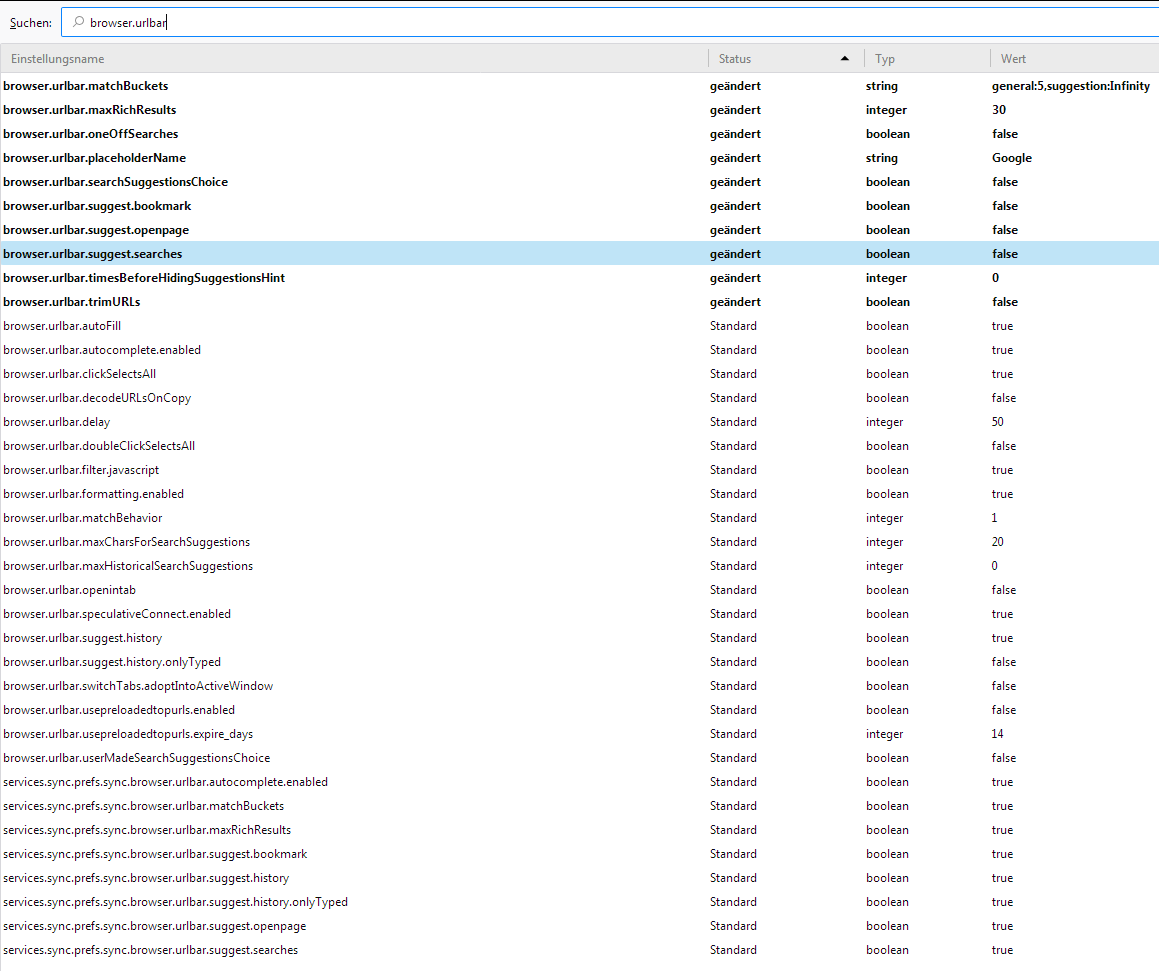Select browser.urlbar.suggest.history.onlyTyped preference

[580, 662]
